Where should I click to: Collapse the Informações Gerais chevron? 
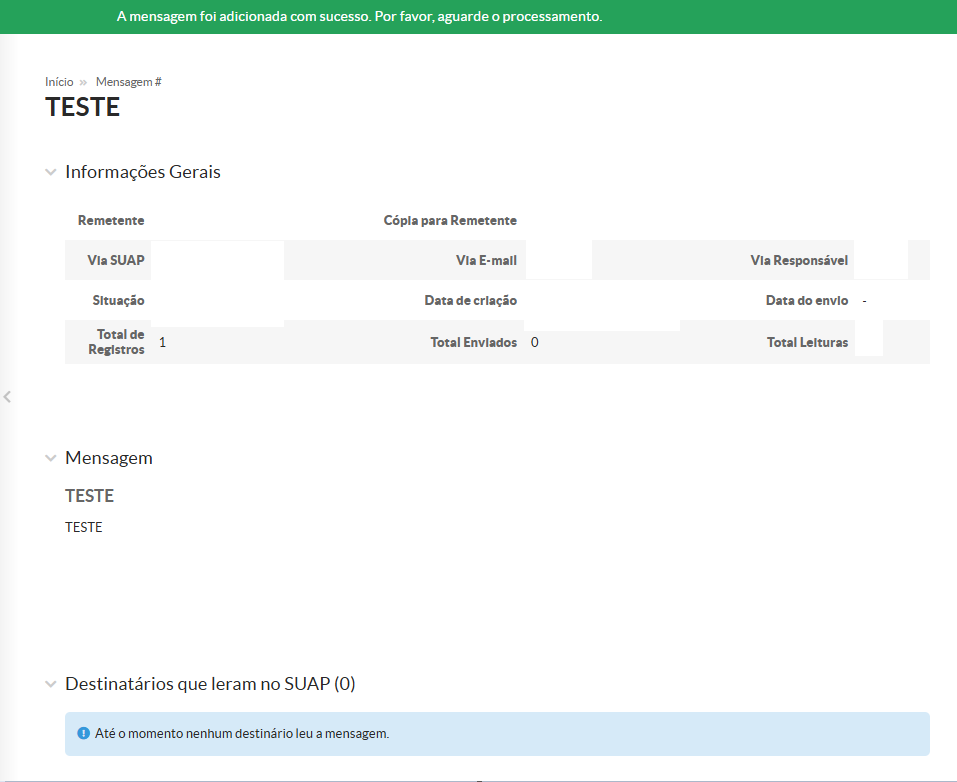[x=50, y=172]
